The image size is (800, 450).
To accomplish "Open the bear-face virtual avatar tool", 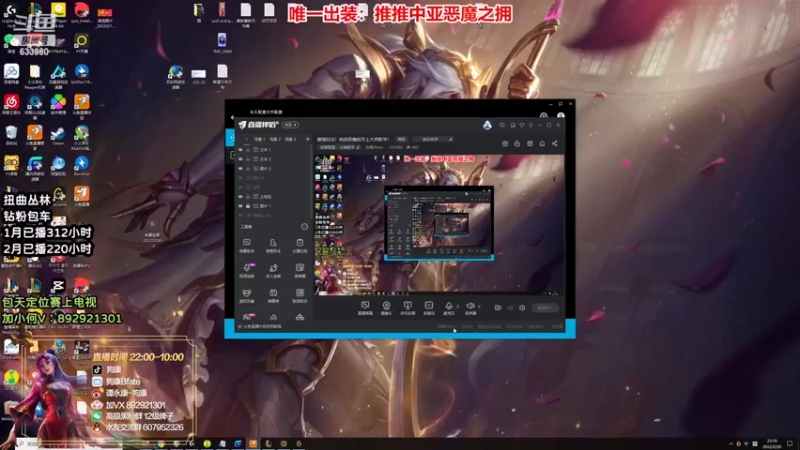I will [x=246, y=295].
